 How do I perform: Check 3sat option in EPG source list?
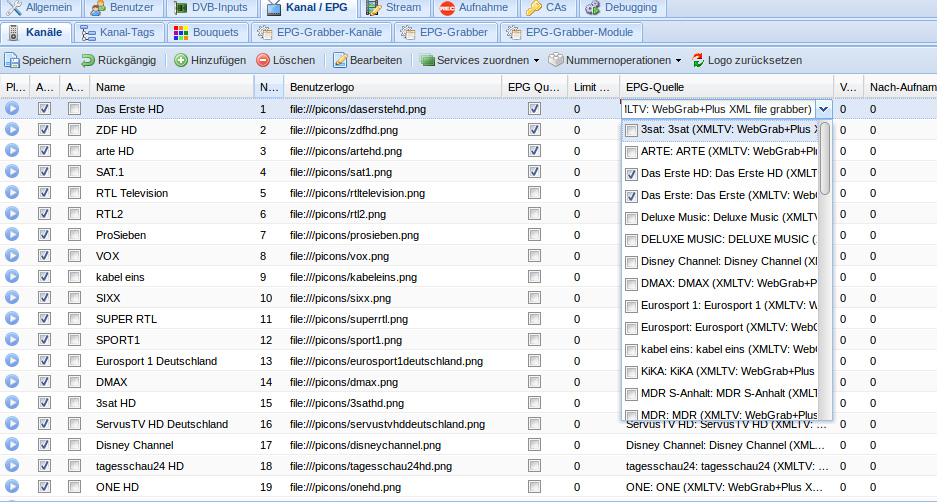tap(631, 130)
